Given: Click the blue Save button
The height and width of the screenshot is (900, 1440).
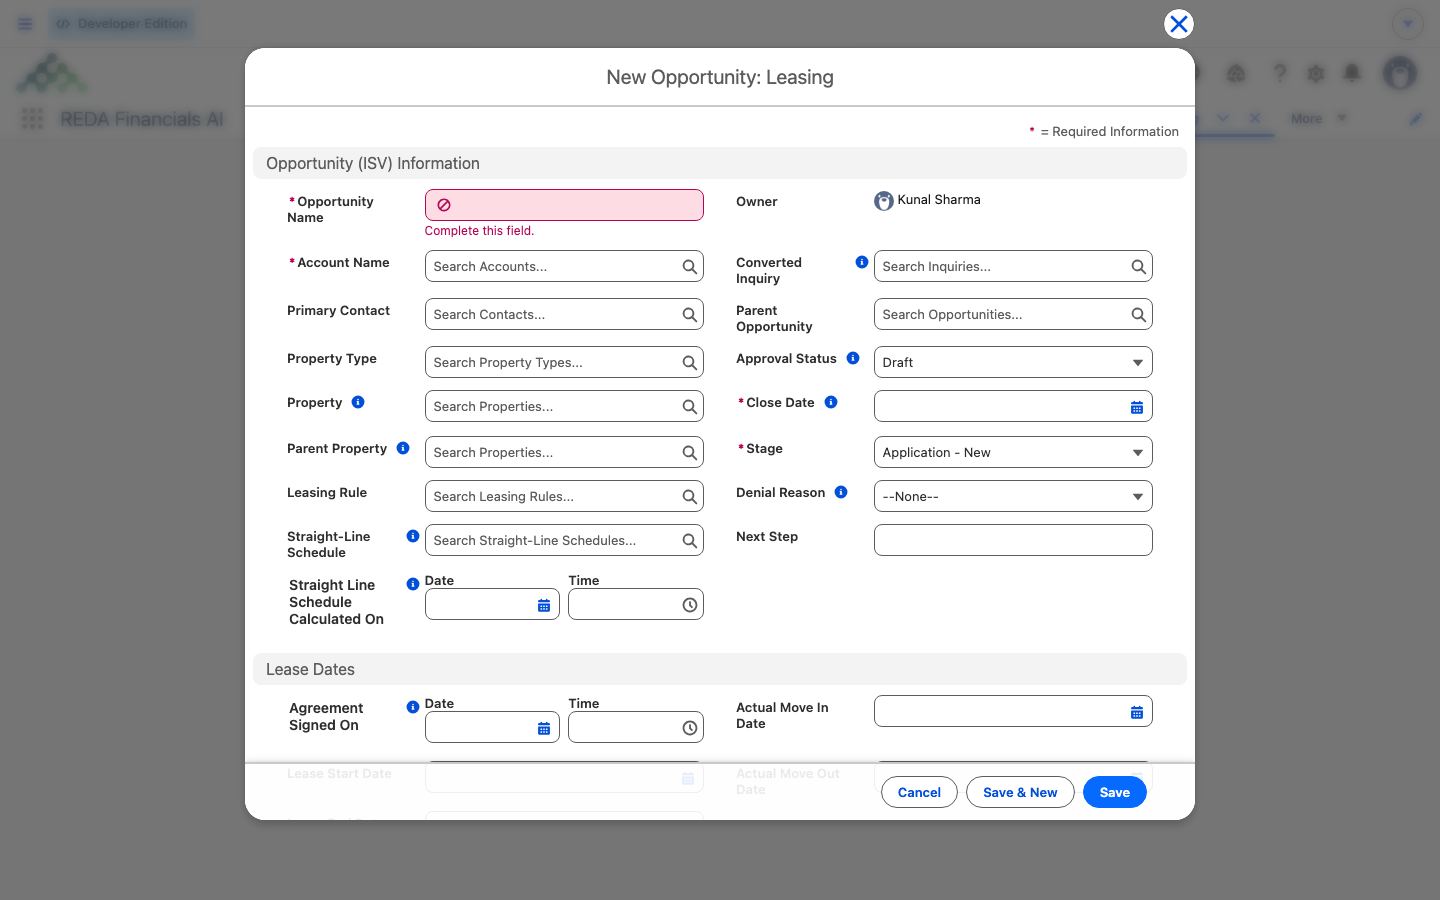Looking at the screenshot, I should [1115, 793].
